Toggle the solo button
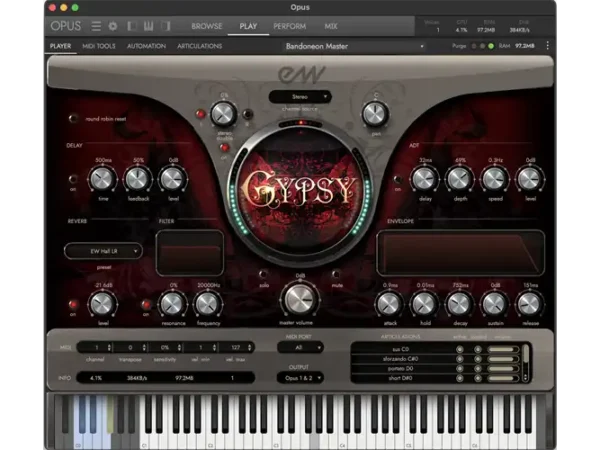This screenshot has height=450, width=600. click(x=263, y=274)
